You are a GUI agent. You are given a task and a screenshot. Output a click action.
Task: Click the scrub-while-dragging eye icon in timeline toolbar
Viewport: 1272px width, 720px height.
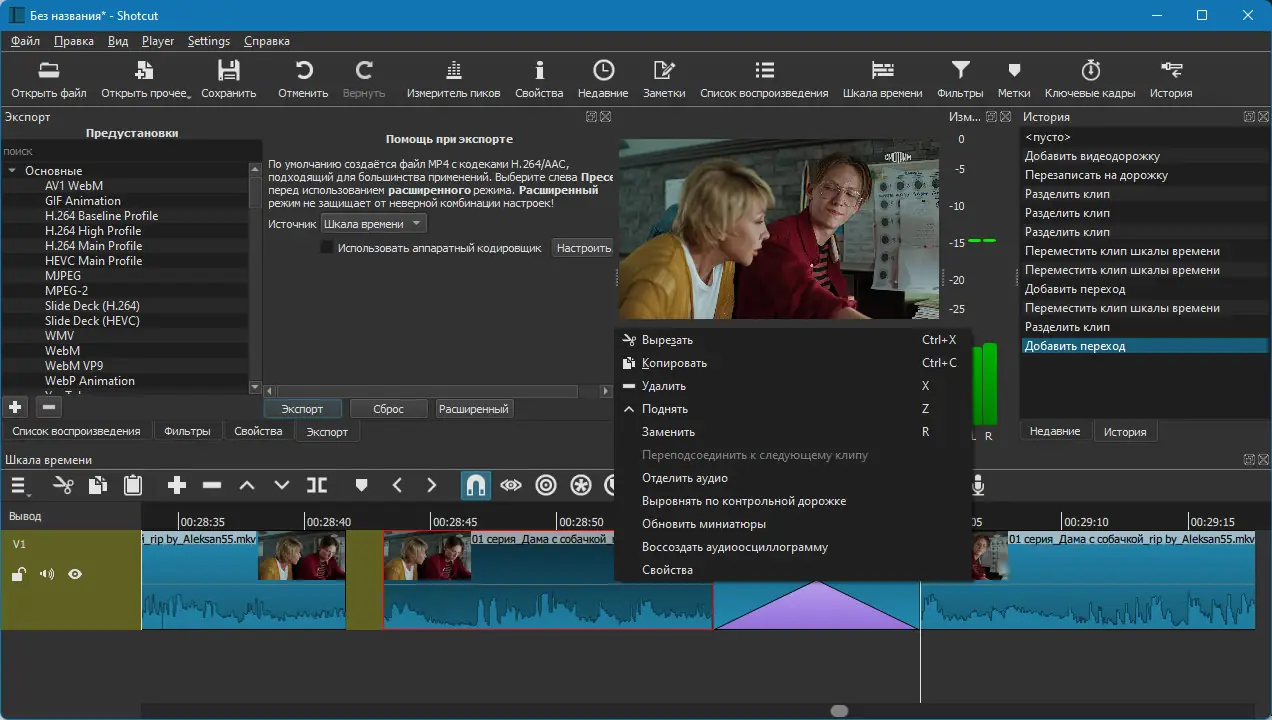[511, 486]
